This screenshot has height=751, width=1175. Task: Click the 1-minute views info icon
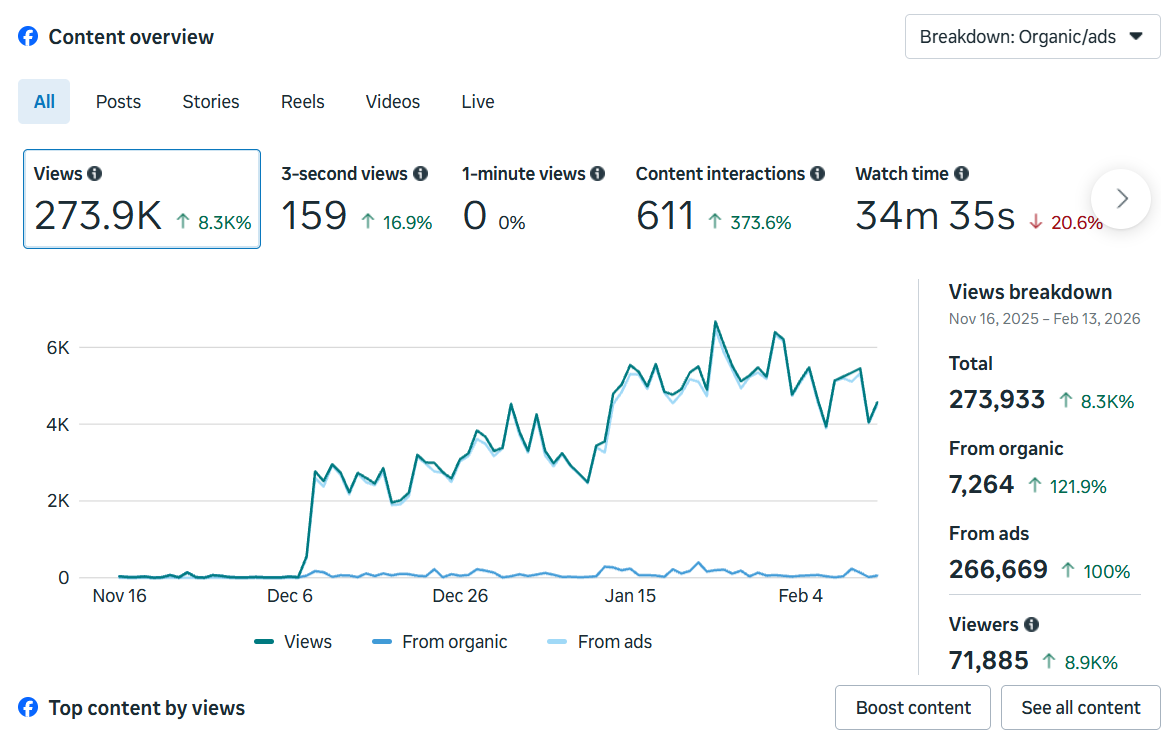tap(599, 173)
